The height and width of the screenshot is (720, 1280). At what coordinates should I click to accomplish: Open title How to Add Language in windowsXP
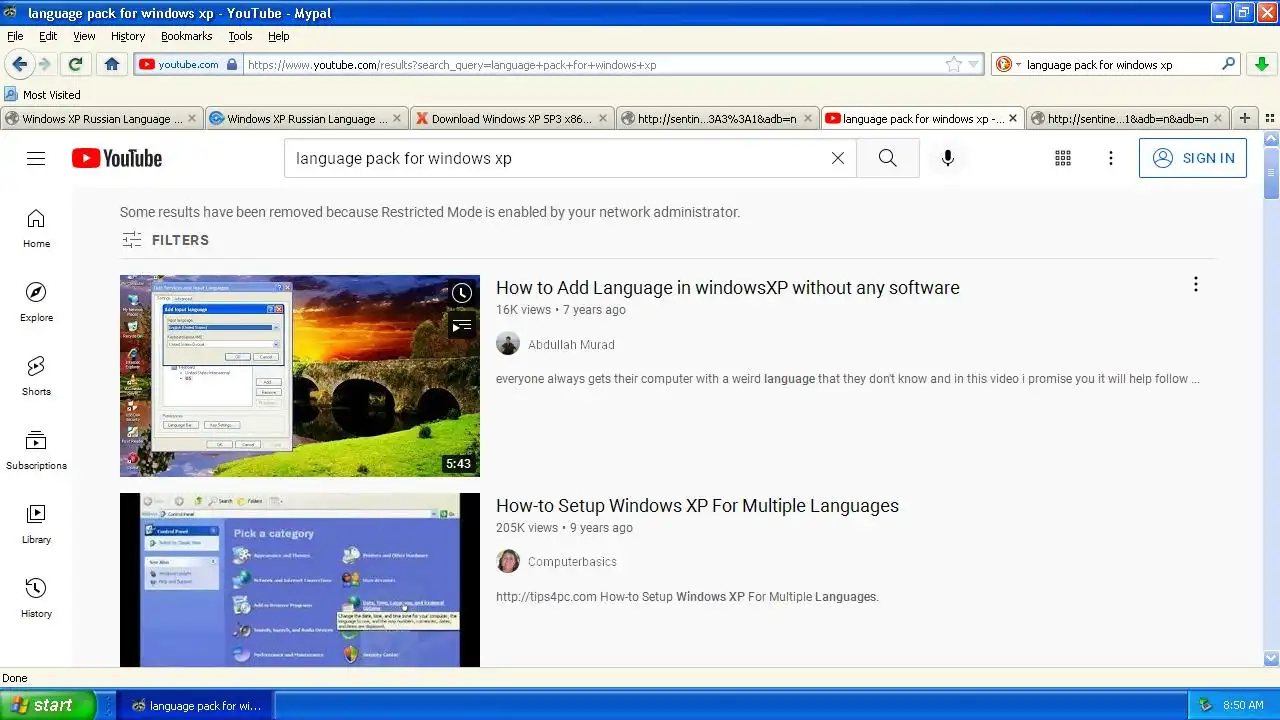coord(727,287)
